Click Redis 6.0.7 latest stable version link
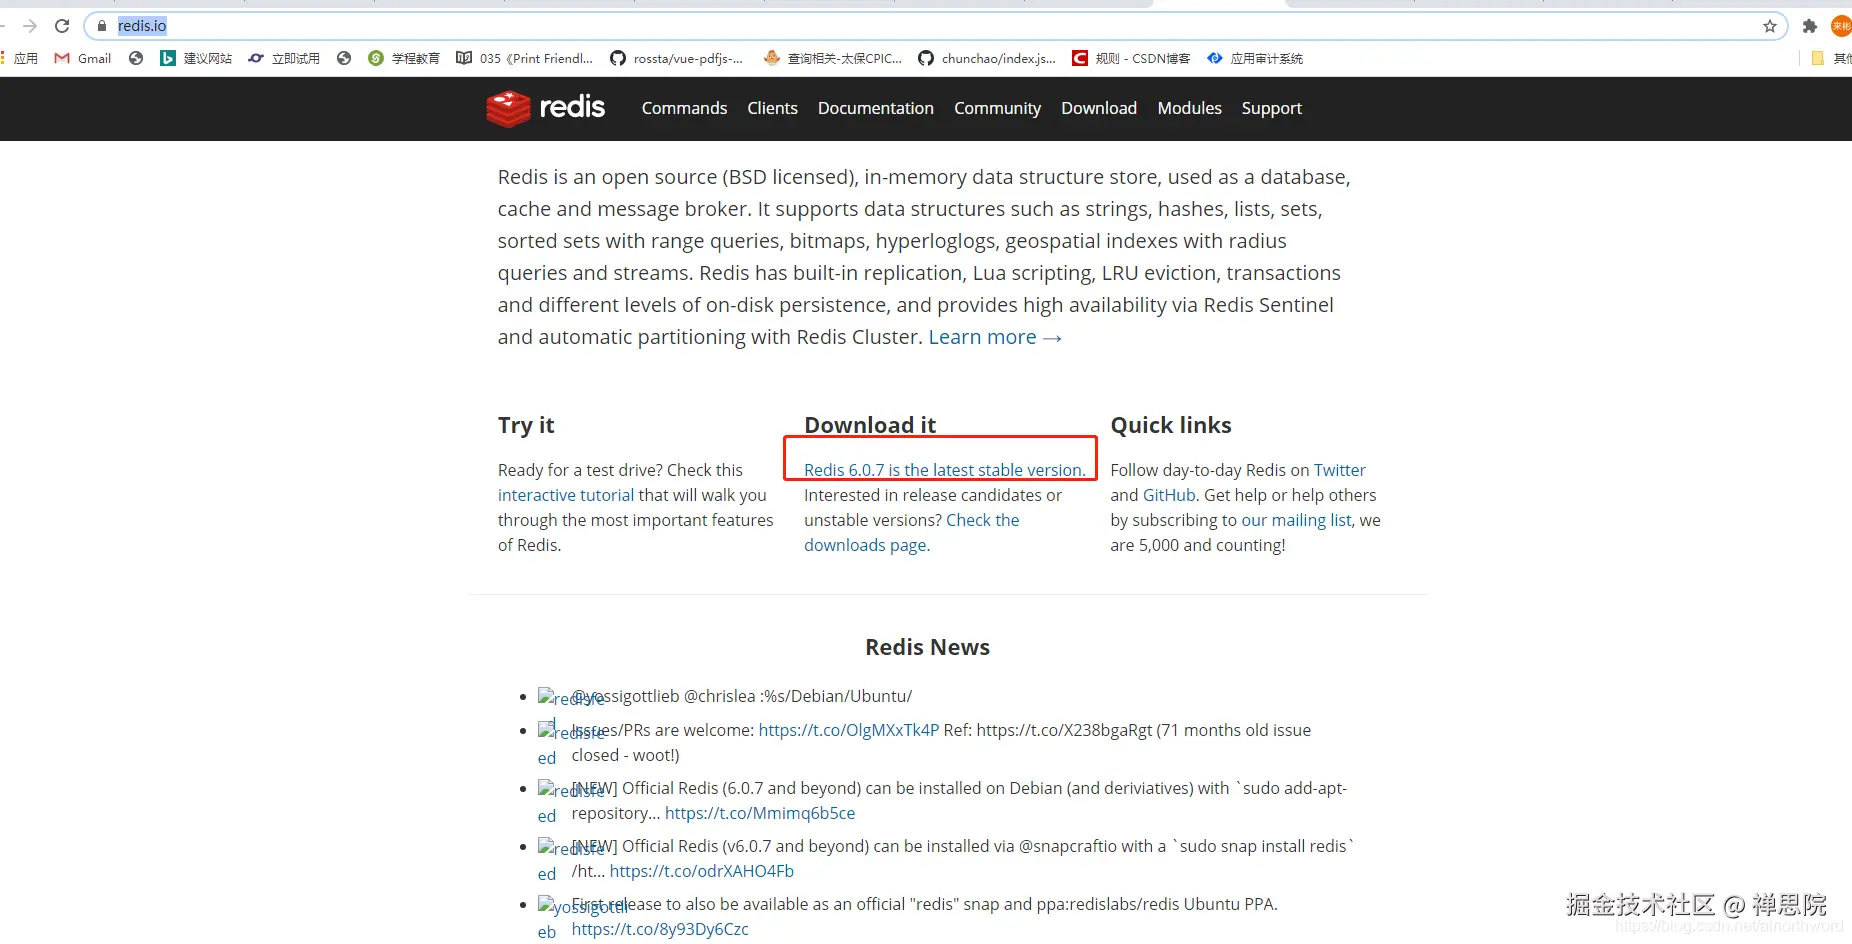This screenshot has width=1852, height=944. tap(945, 470)
